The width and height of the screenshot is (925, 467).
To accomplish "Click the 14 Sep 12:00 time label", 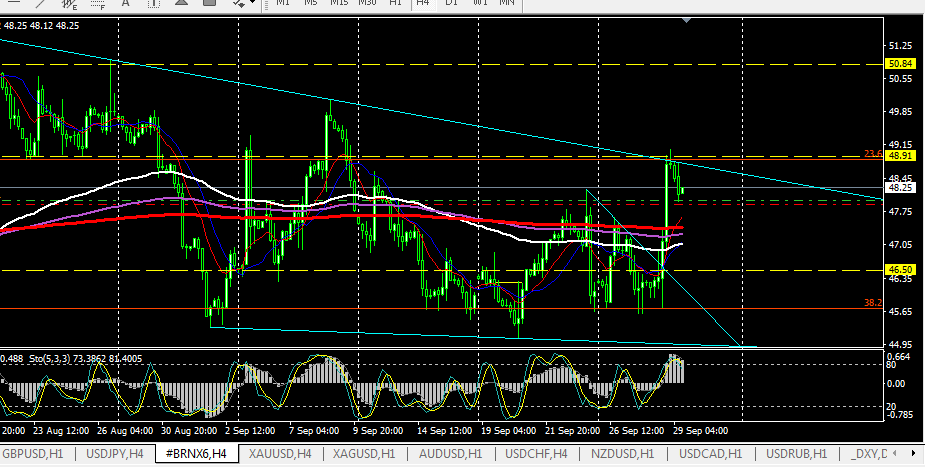I will pos(445,430).
